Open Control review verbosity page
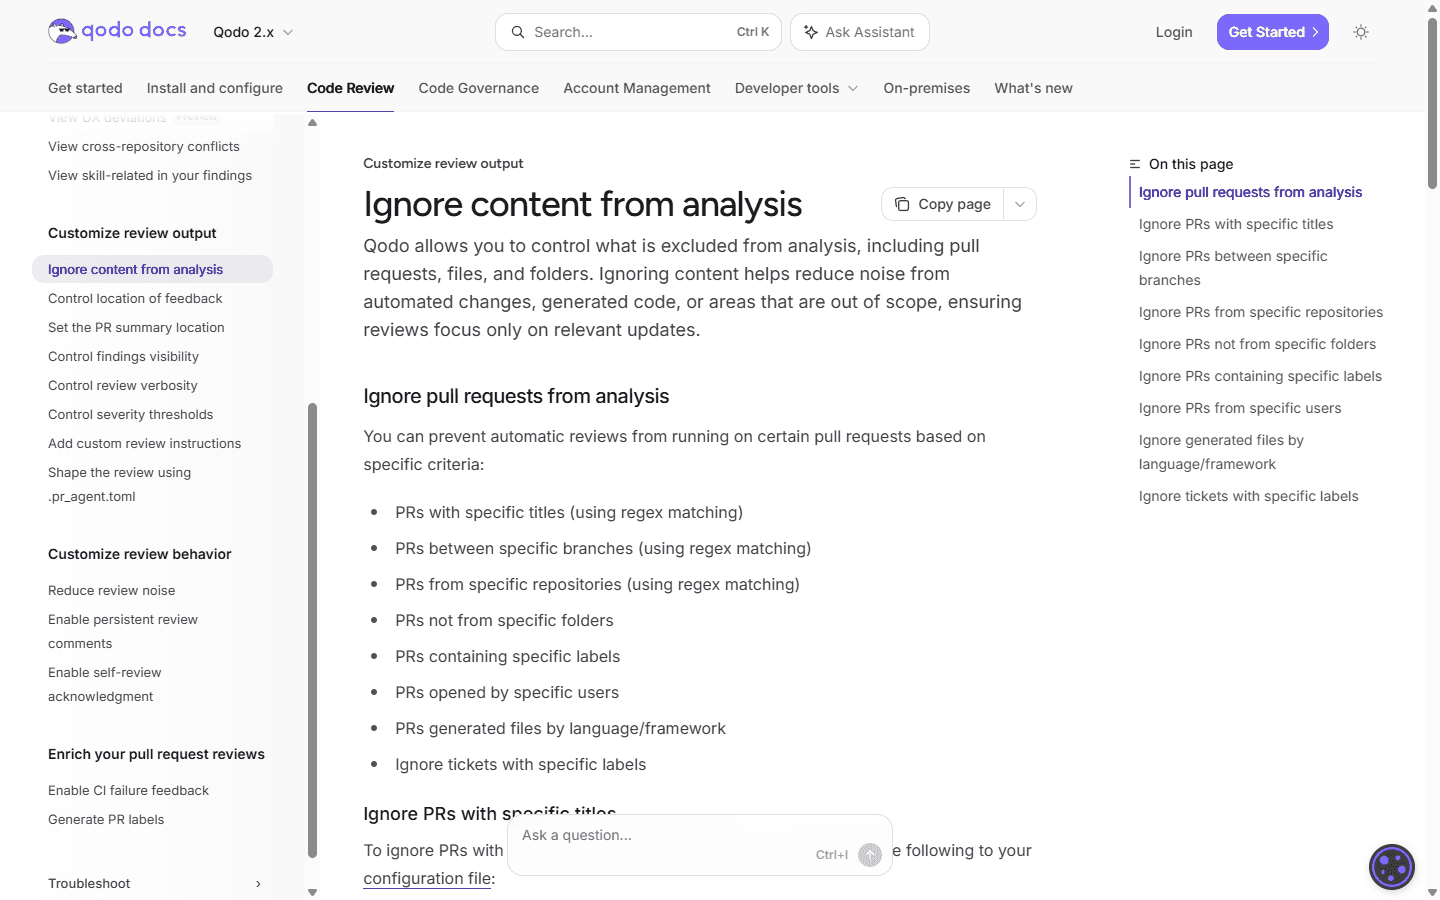The width and height of the screenshot is (1440, 900). [123, 385]
